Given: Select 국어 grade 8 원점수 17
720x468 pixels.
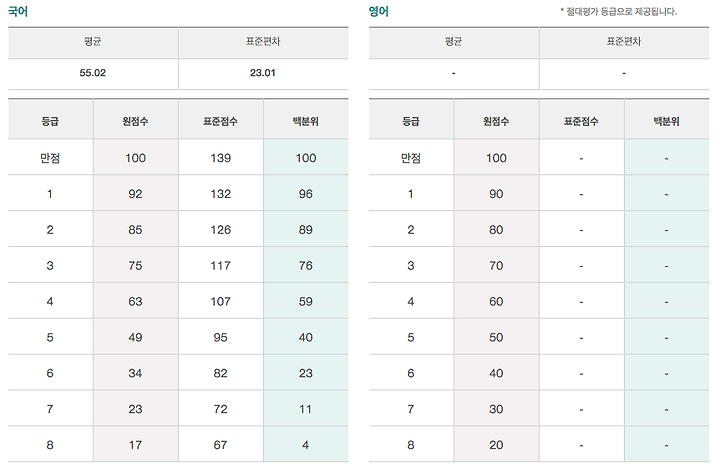Looking at the screenshot, I should [135, 445].
